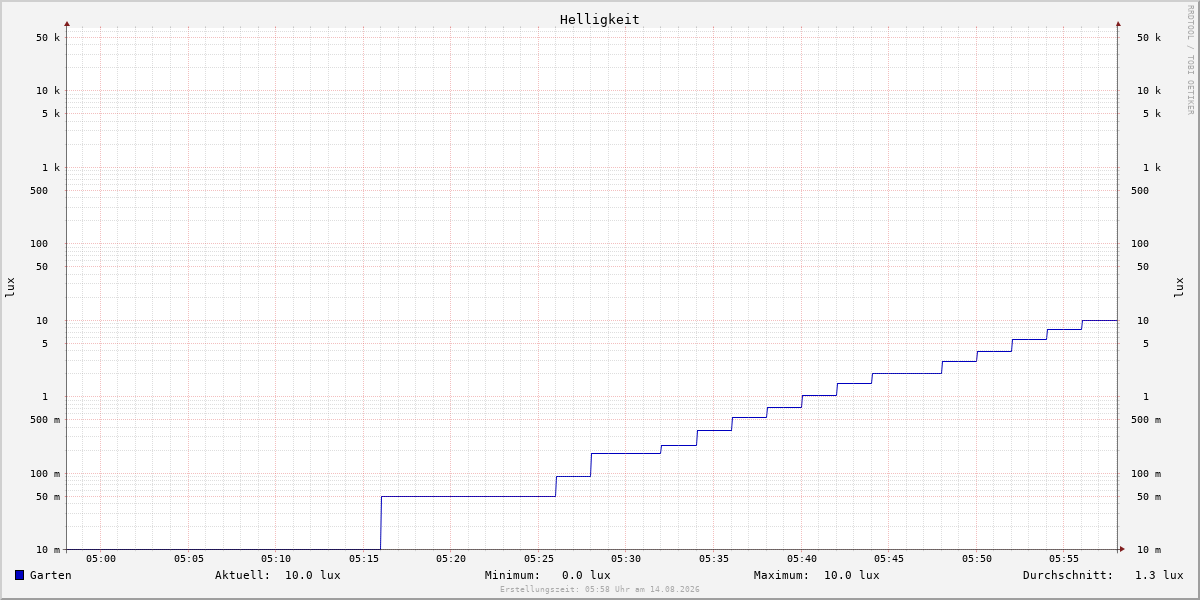This screenshot has height=600, width=1200.
Task: Click the 05:00 time axis label
Action: coord(101,559)
